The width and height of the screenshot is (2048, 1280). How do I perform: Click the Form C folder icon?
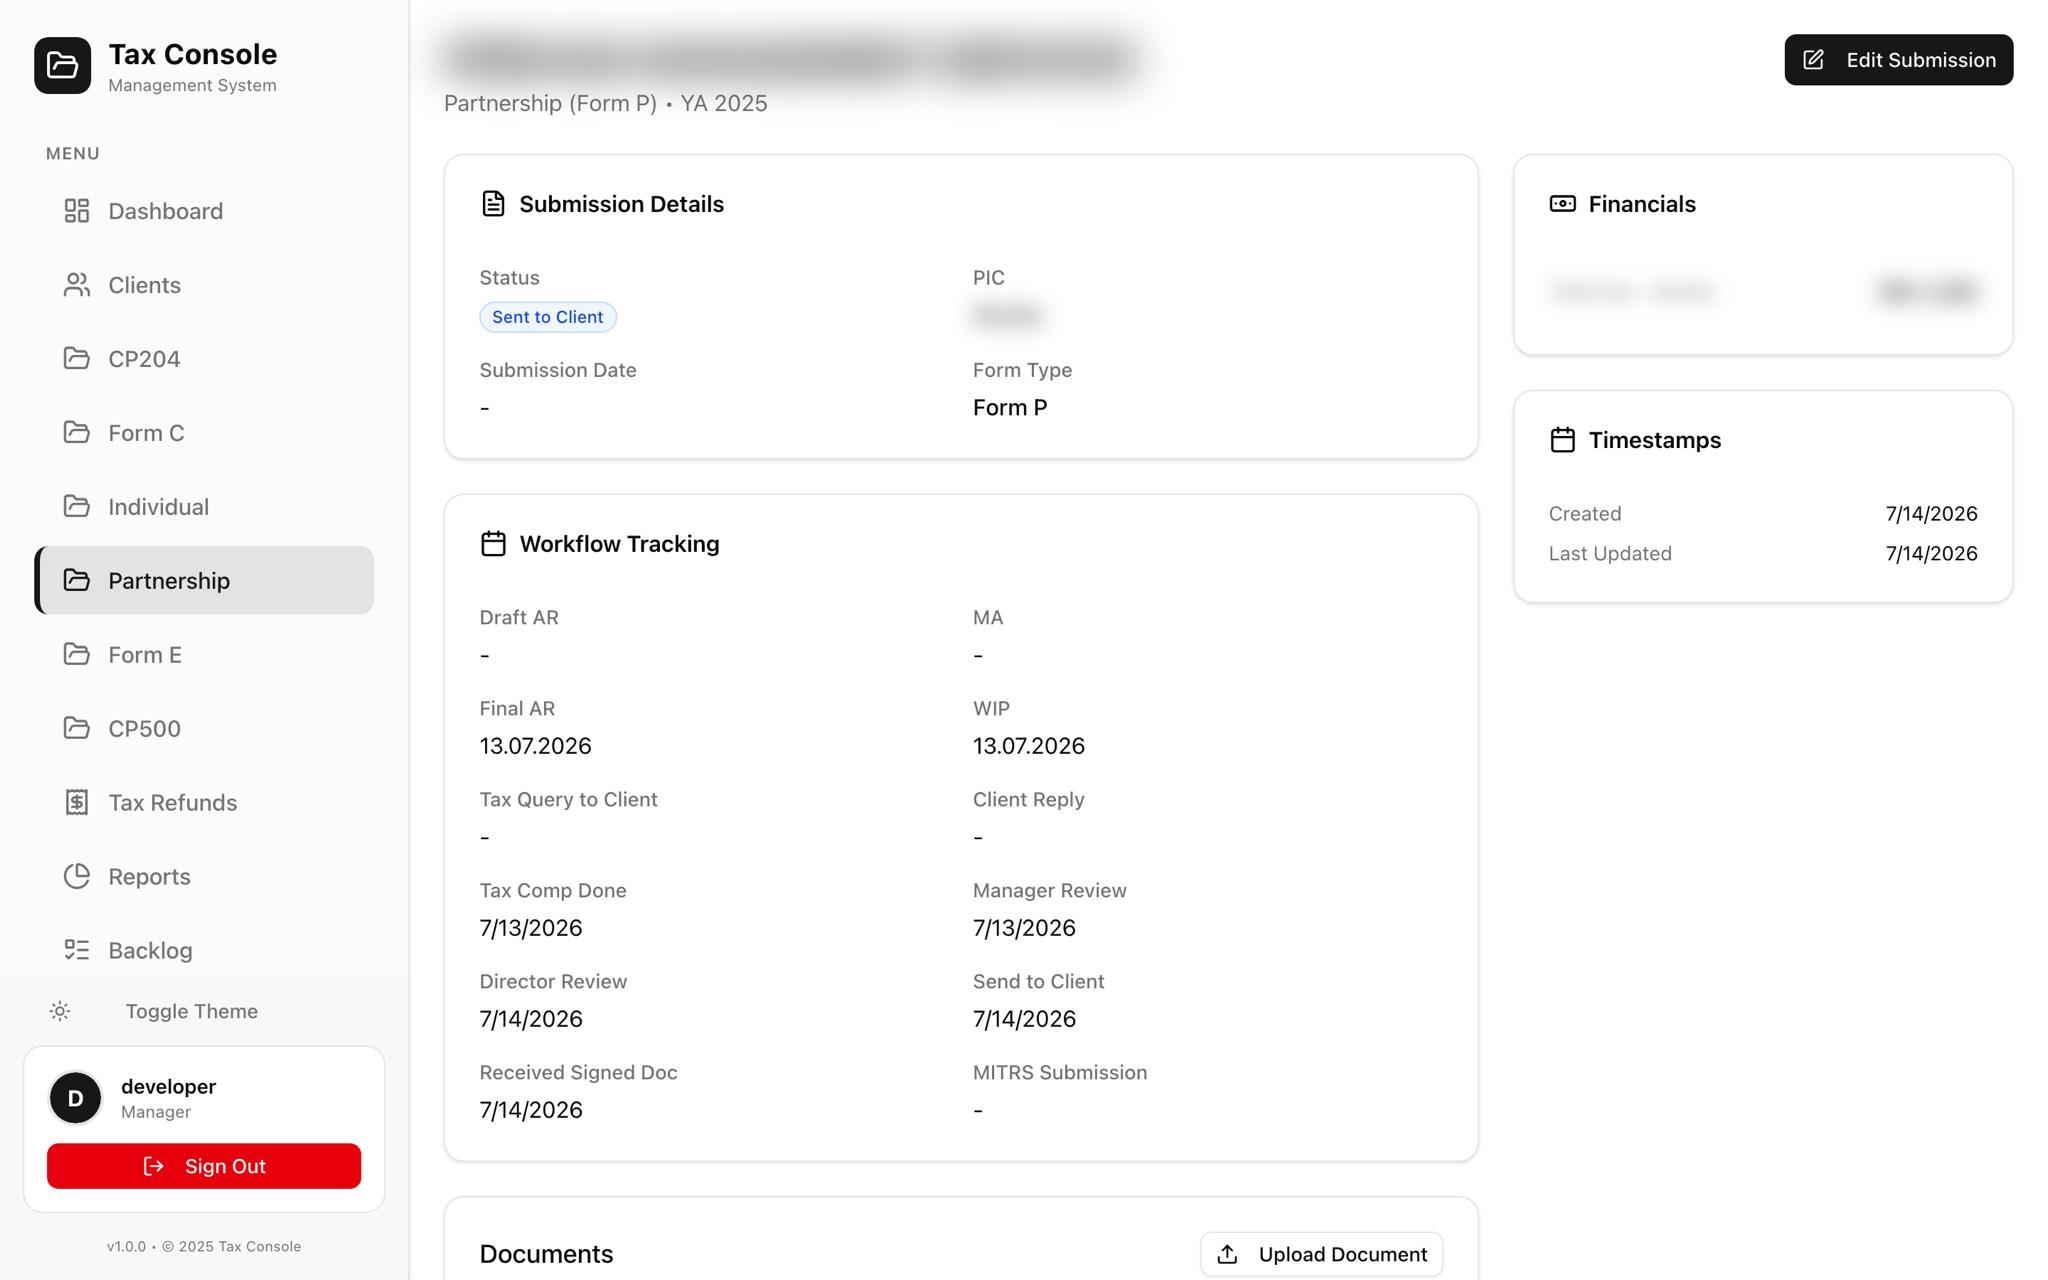click(77, 432)
